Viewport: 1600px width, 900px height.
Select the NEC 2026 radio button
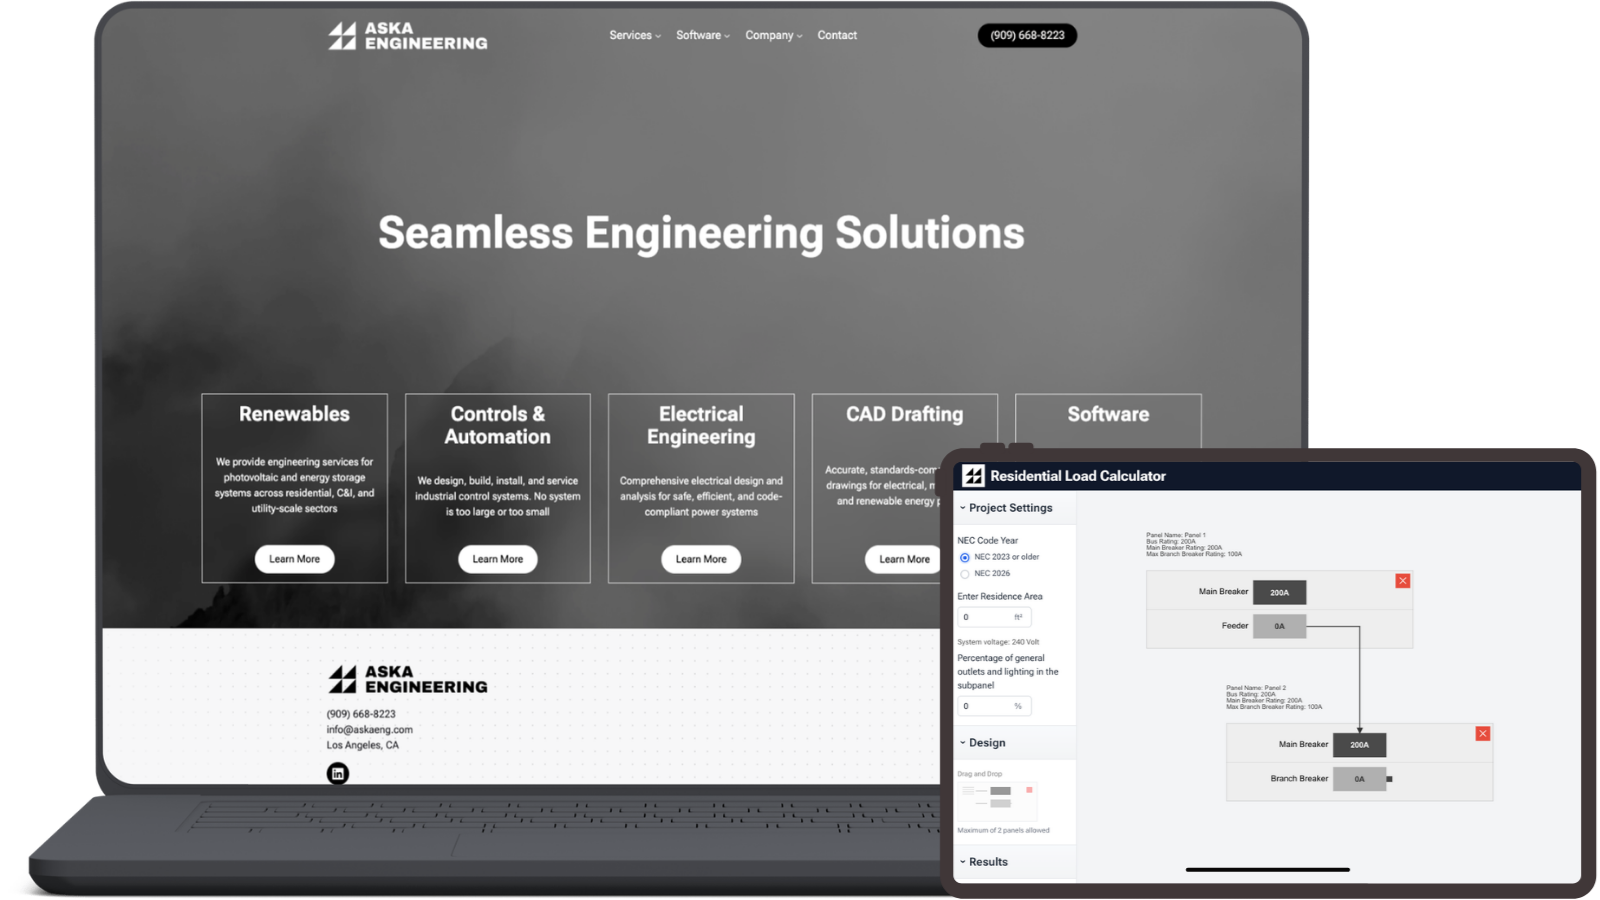click(965, 574)
